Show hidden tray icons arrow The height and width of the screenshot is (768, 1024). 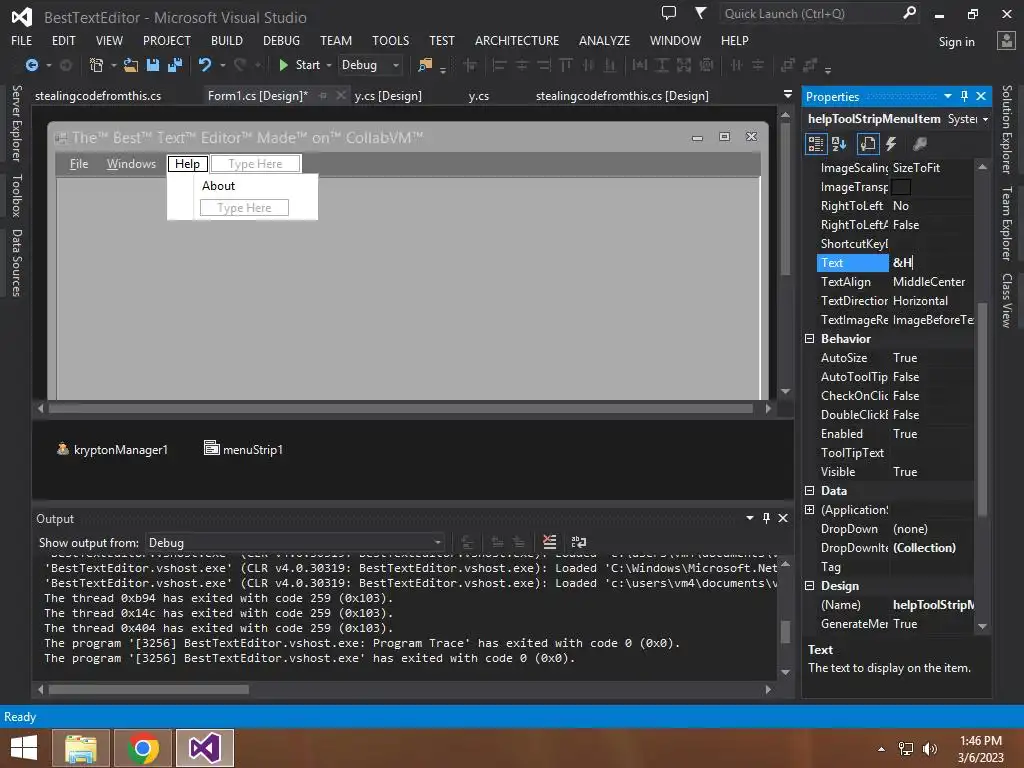click(x=882, y=749)
